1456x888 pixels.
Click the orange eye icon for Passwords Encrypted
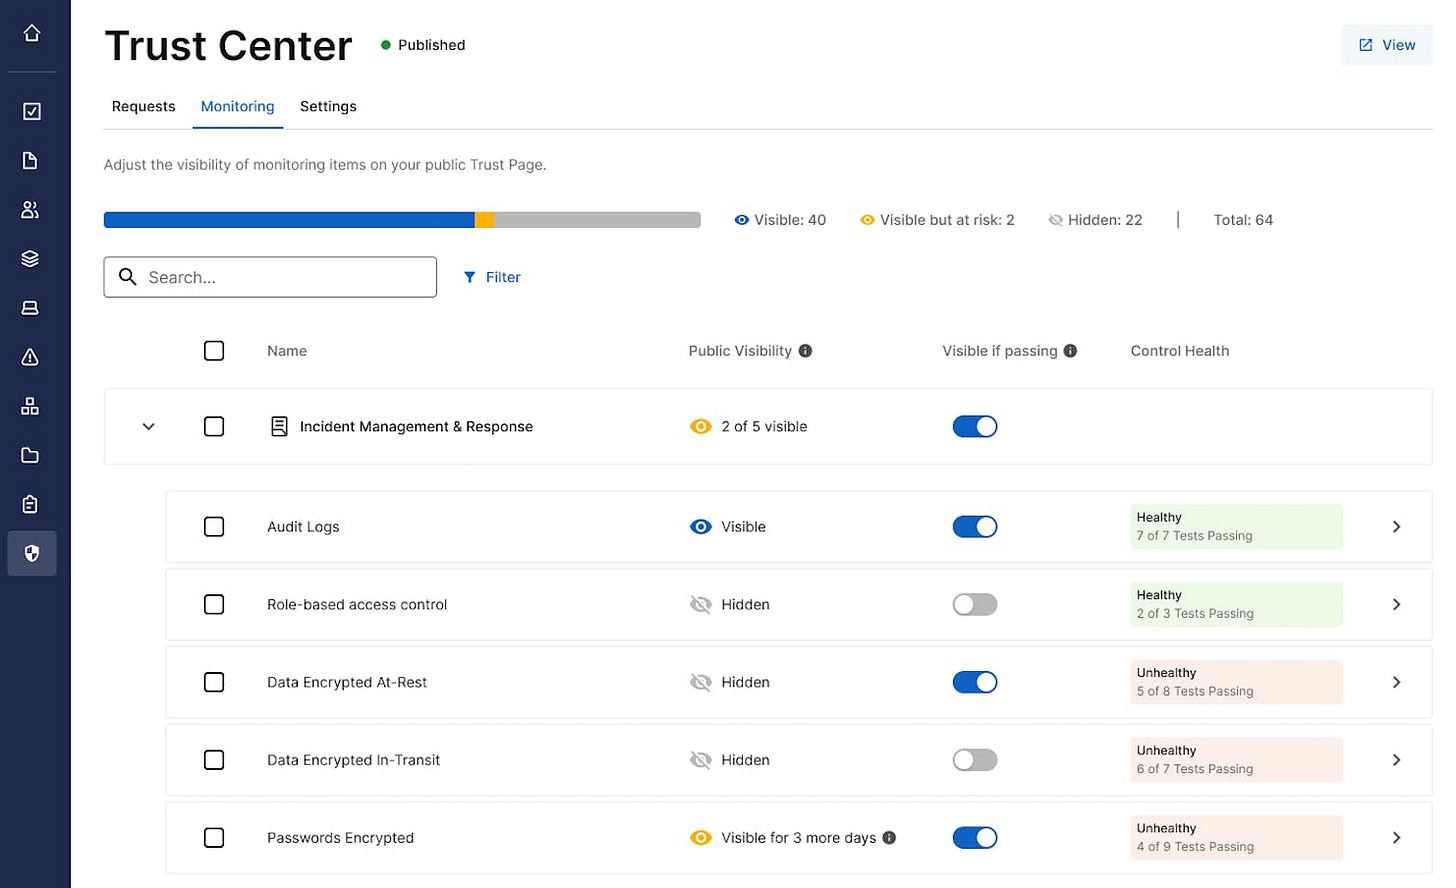pos(701,838)
